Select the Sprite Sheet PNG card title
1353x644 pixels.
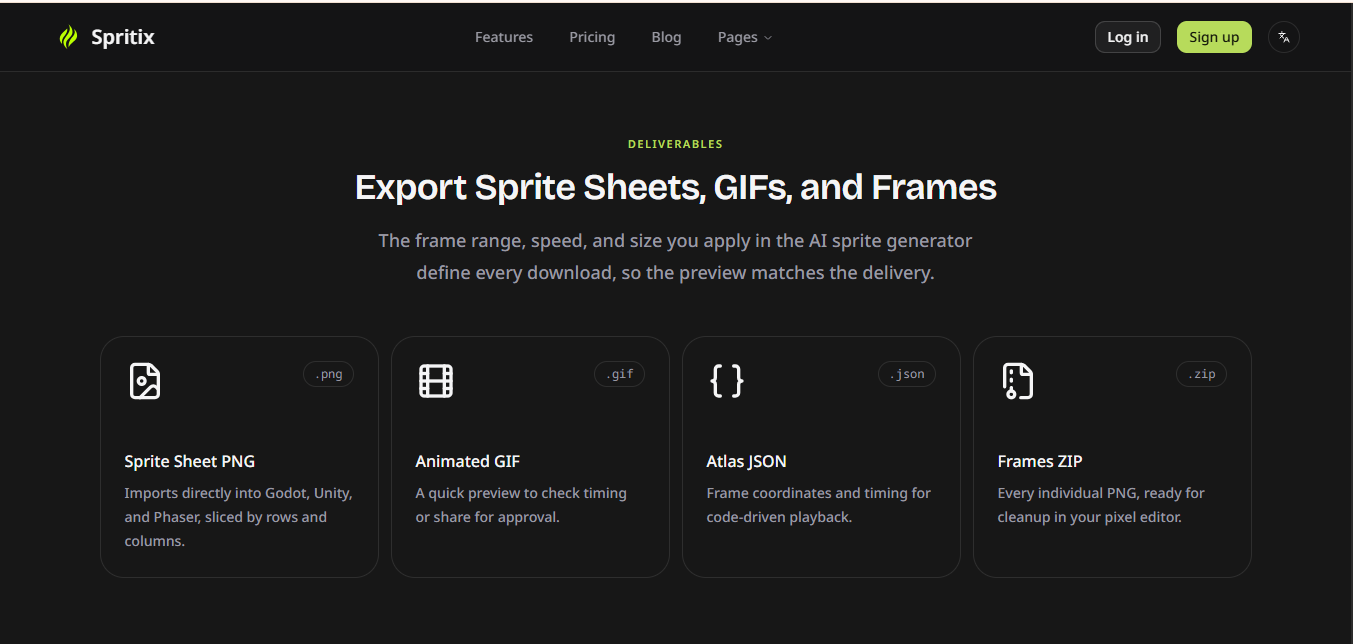(x=190, y=461)
